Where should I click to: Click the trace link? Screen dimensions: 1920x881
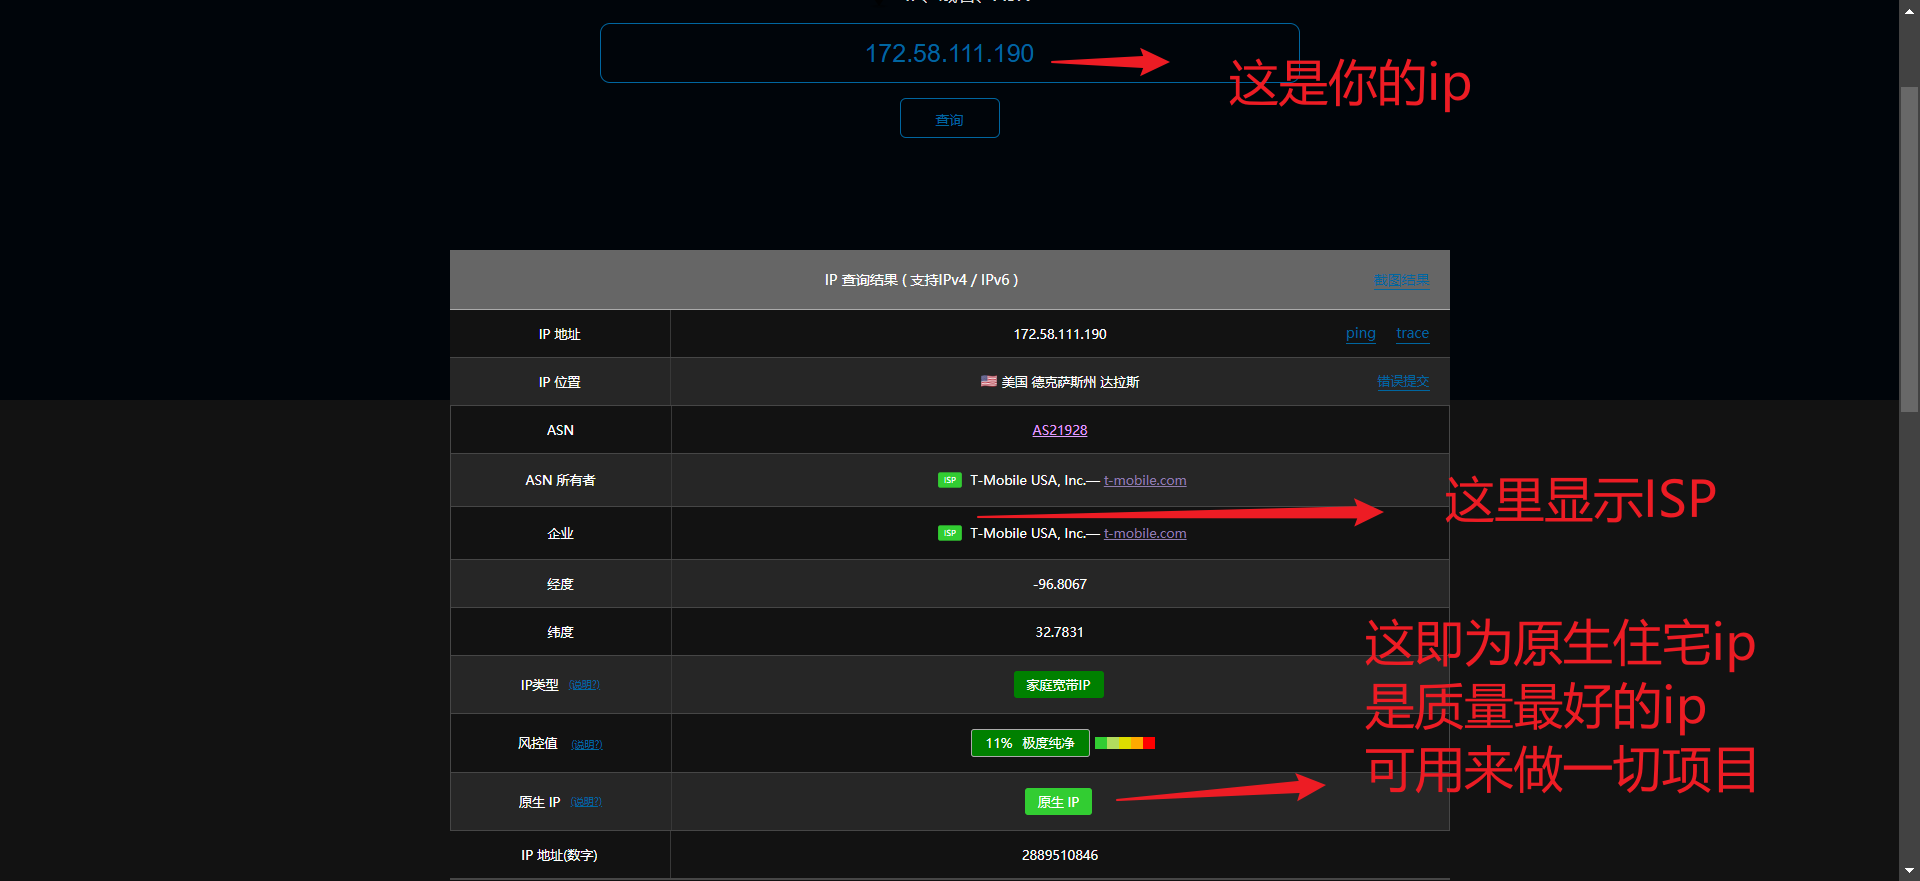point(1412,333)
